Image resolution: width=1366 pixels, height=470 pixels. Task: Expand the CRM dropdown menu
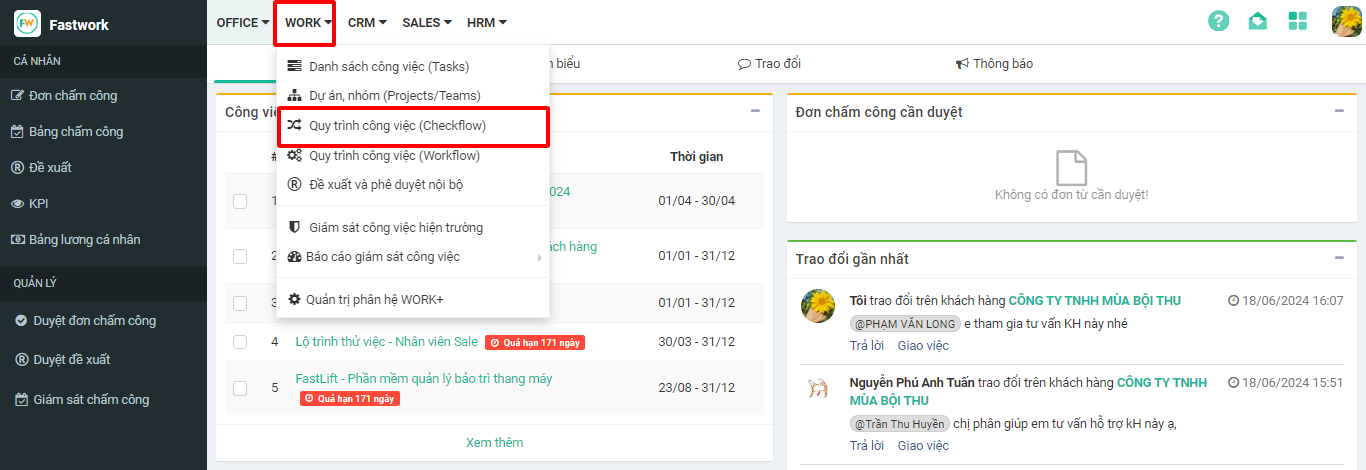(x=367, y=22)
